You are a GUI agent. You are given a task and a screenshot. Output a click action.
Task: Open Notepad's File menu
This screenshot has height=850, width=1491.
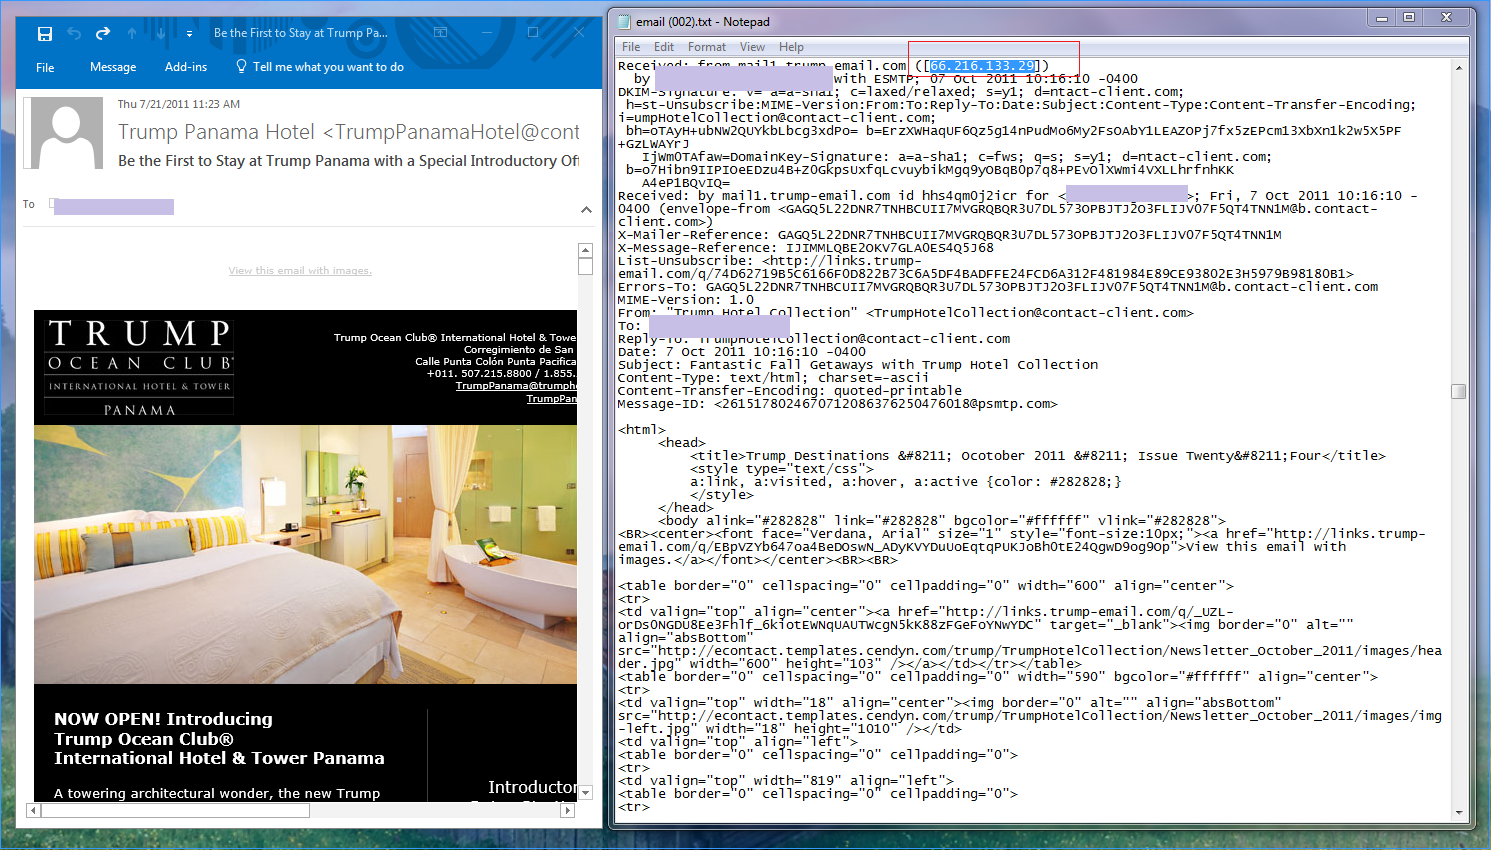(x=631, y=47)
